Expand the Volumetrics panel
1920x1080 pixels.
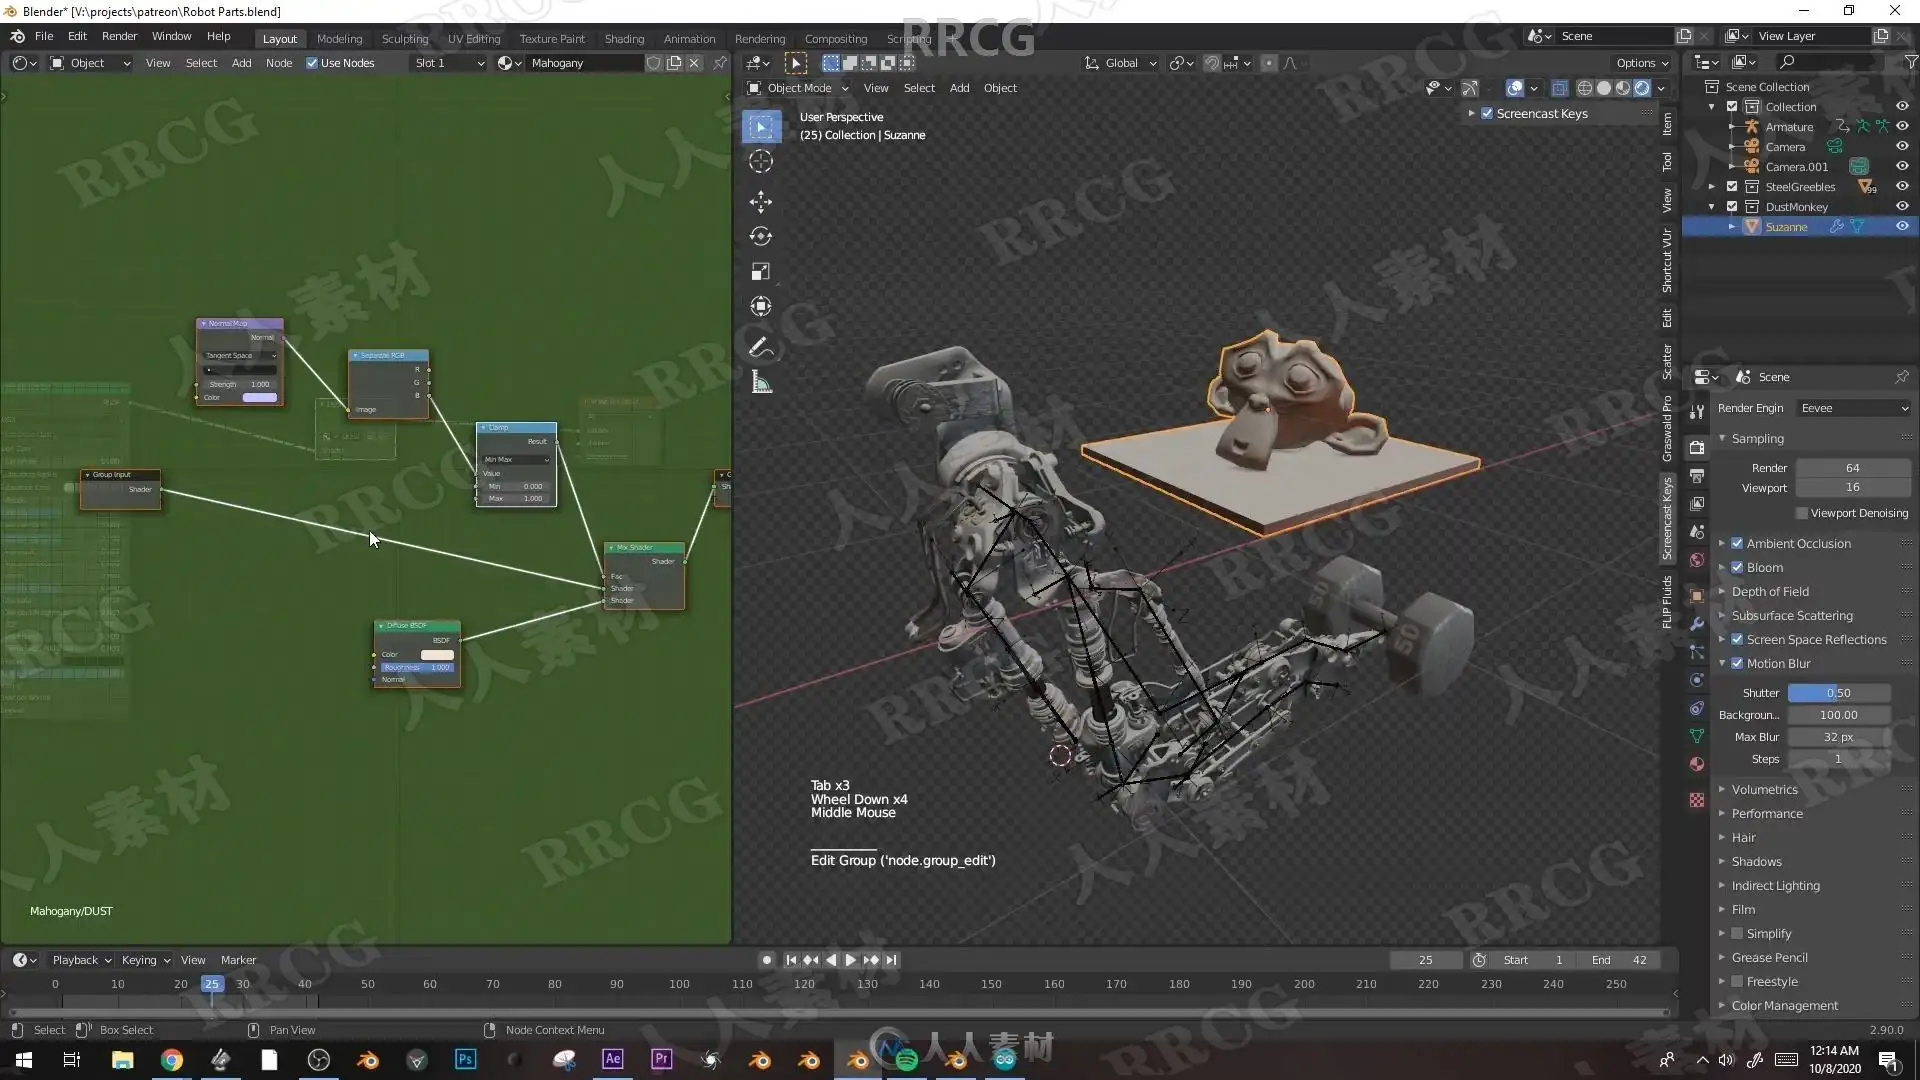(1764, 790)
